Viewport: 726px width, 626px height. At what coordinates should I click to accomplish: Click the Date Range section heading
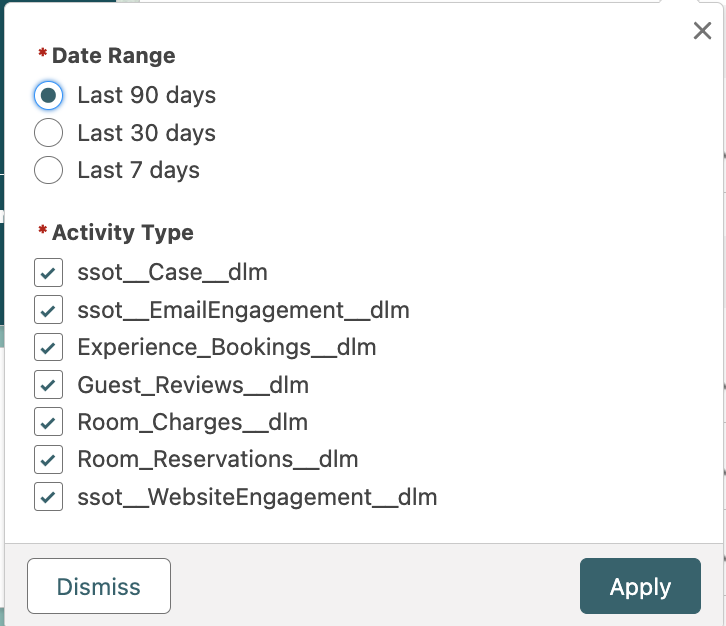tap(113, 56)
